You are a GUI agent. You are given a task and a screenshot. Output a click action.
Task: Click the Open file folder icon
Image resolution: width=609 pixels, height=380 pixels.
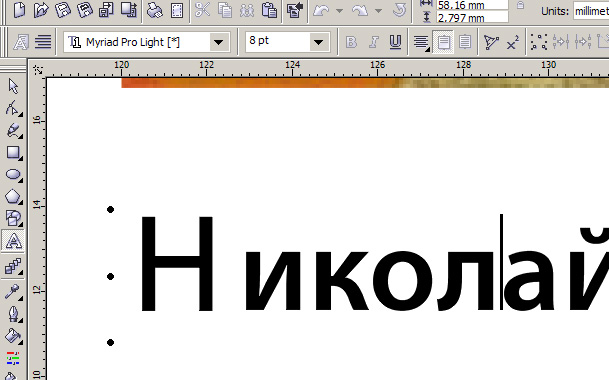pyautogui.click(x=41, y=9)
